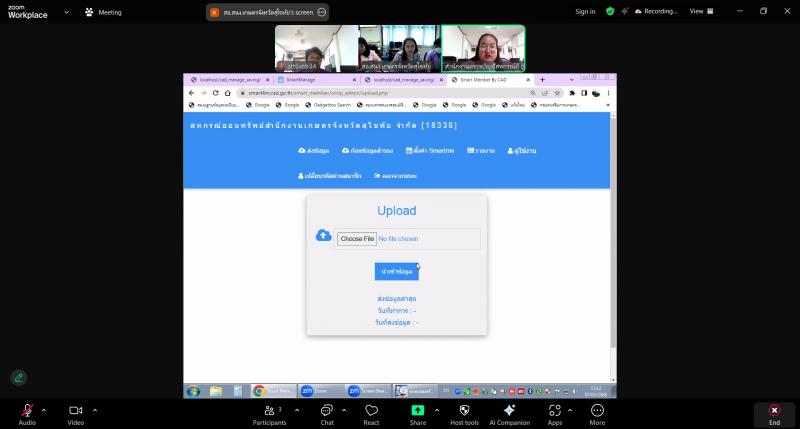This screenshot has height=429, width=800.
Task: Expand Video options arrow
Action: 95,410
